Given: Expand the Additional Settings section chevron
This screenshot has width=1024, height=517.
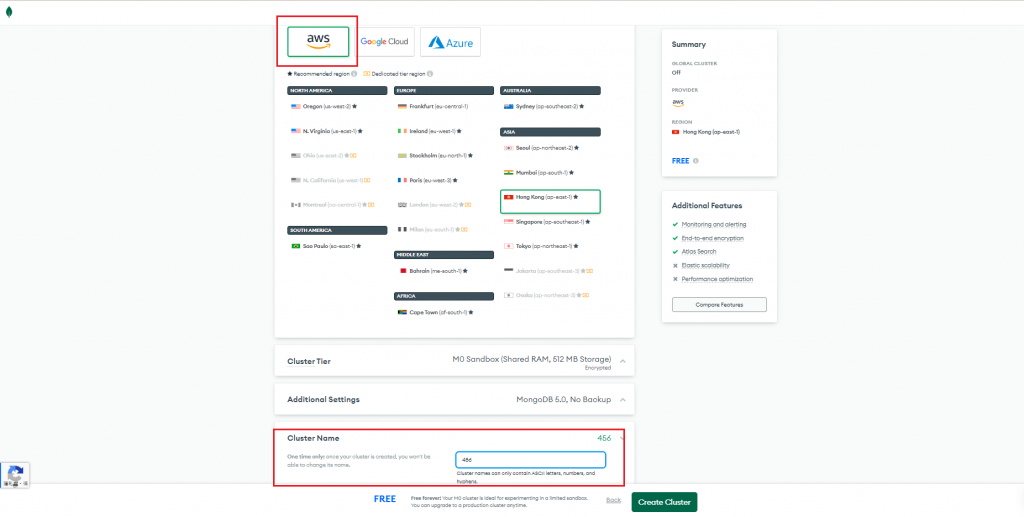Looking at the screenshot, I should pyautogui.click(x=622, y=400).
